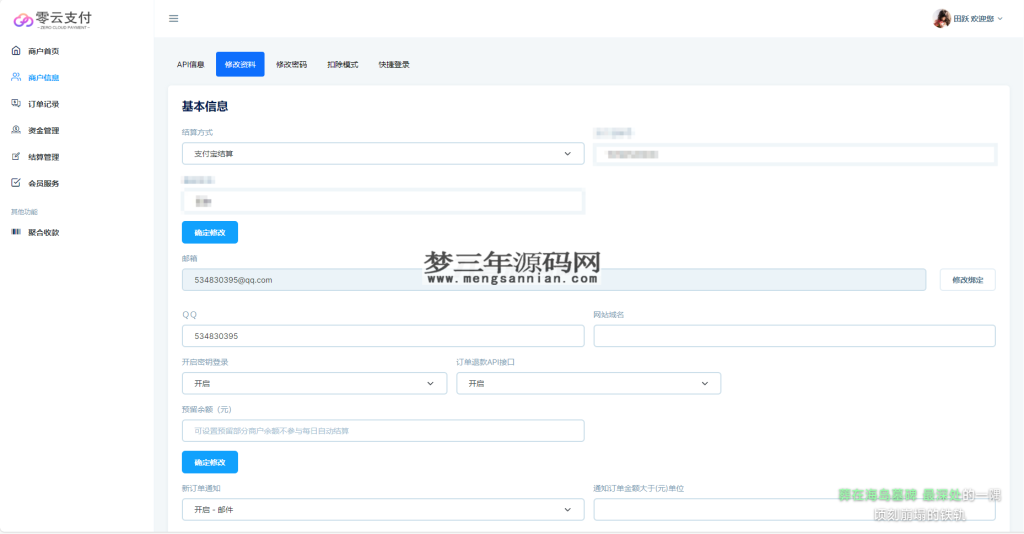Switch to the 修改密码 tab
Viewport: 1024px width, 534px height.
[291, 64]
